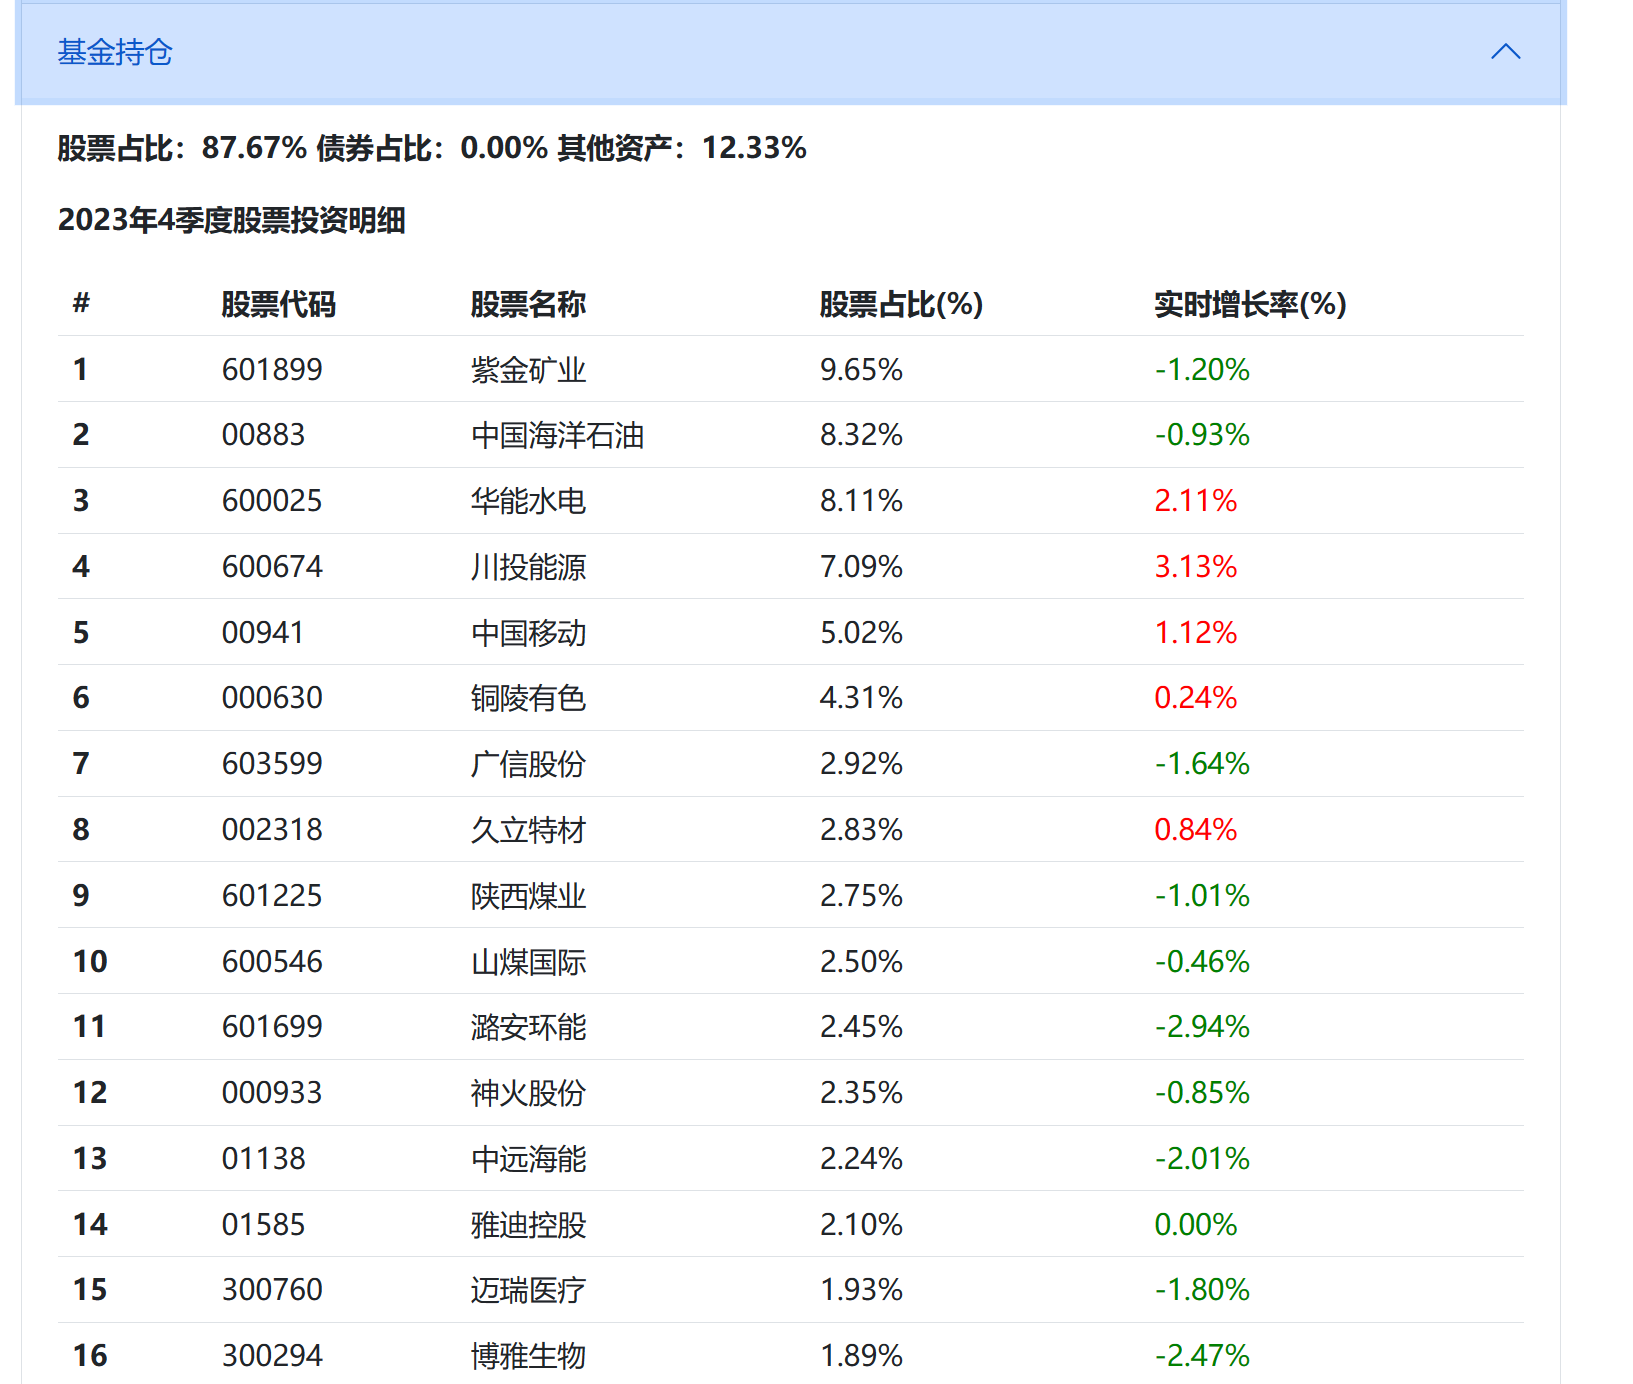The width and height of the screenshot is (1633, 1384).
Task: Click stock name 川投能源
Action: coord(528,567)
